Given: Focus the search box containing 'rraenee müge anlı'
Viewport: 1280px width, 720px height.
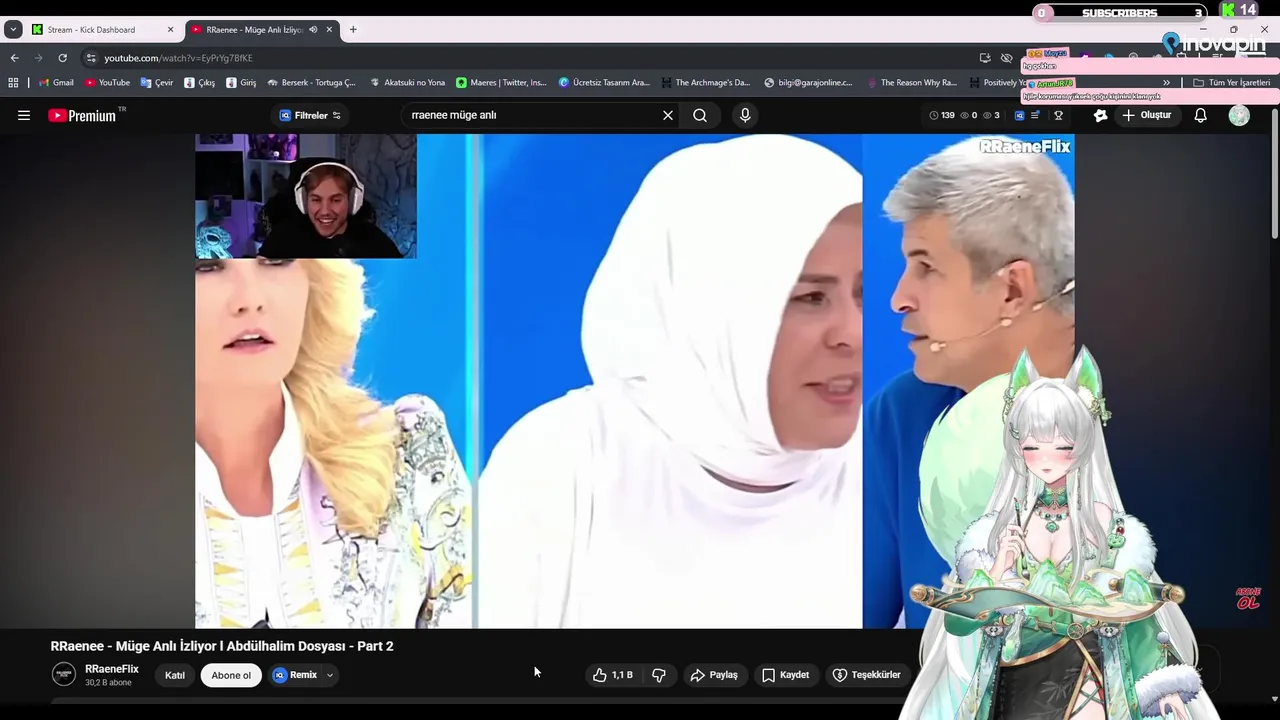Looking at the screenshot, I should (530, 115).
